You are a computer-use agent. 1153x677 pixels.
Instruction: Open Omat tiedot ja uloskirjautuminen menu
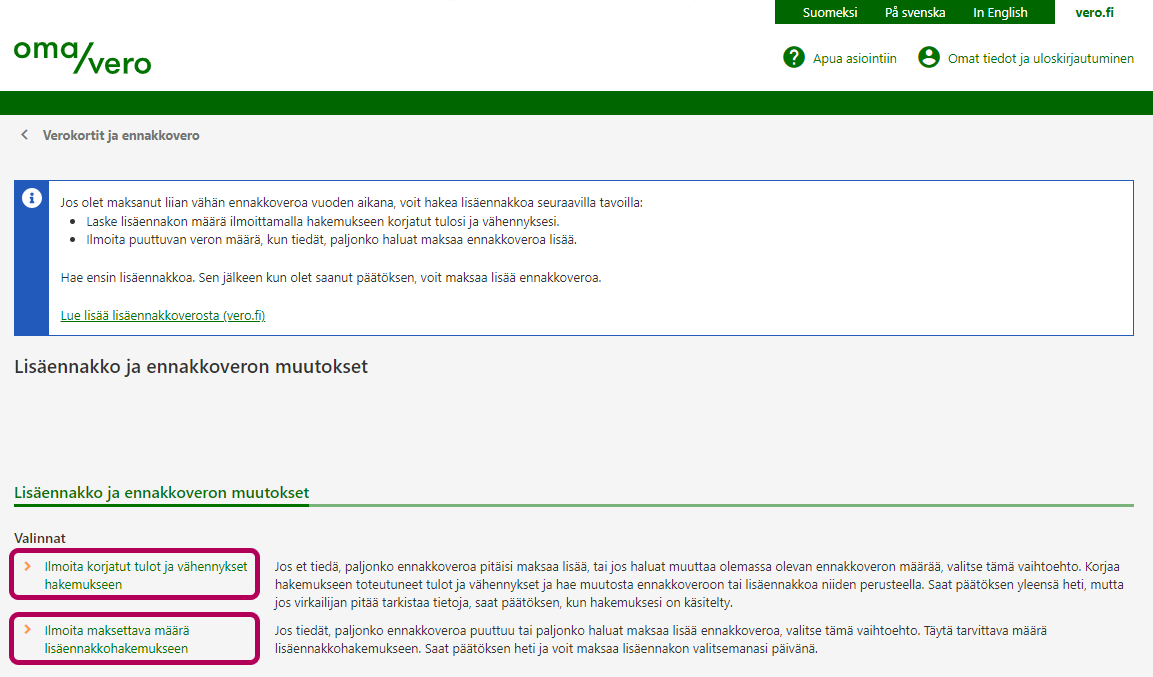pos(1040,59)
